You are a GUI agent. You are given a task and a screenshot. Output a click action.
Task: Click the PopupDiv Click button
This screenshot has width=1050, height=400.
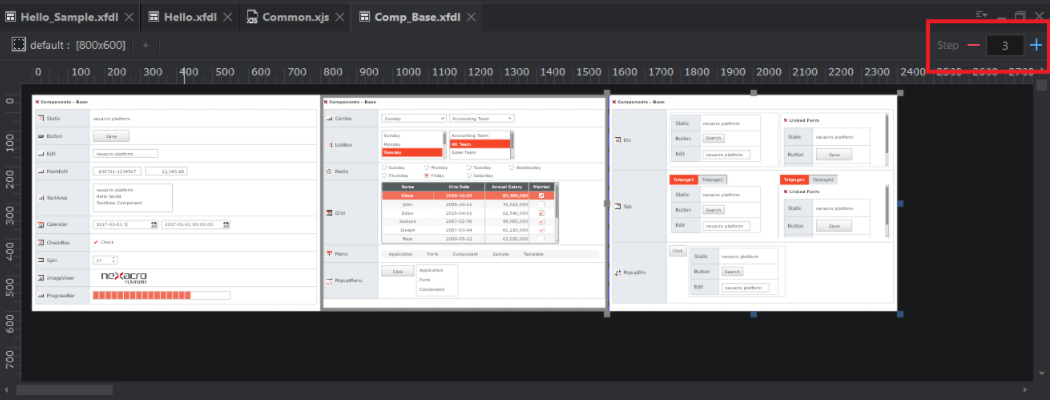pos(678,251)
